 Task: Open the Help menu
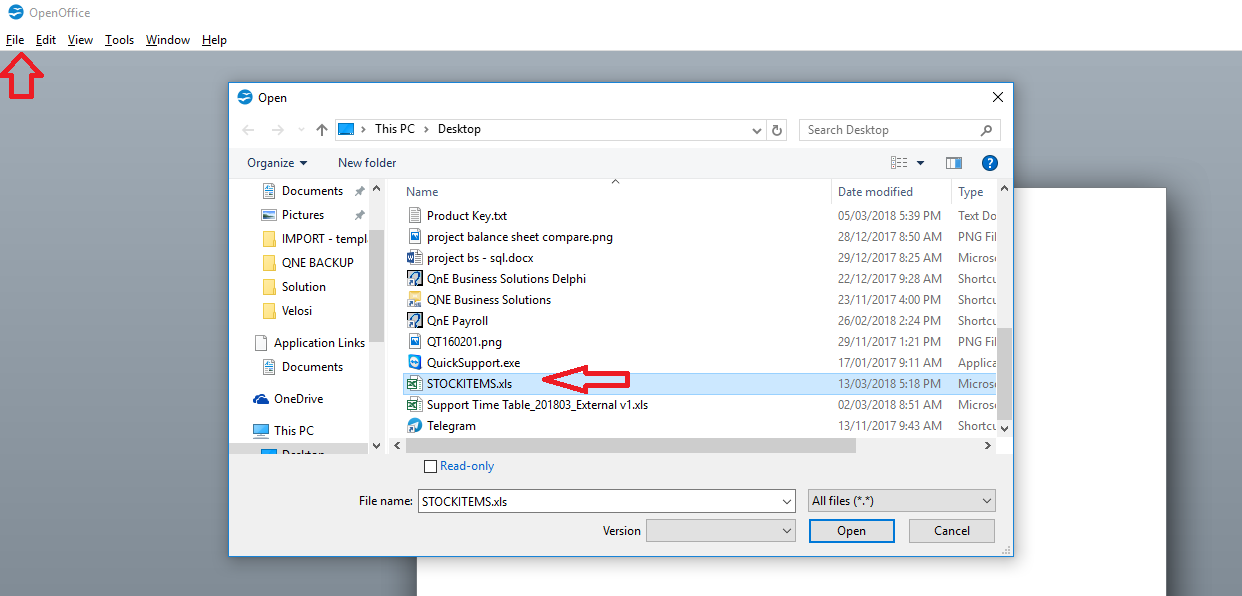214,40
